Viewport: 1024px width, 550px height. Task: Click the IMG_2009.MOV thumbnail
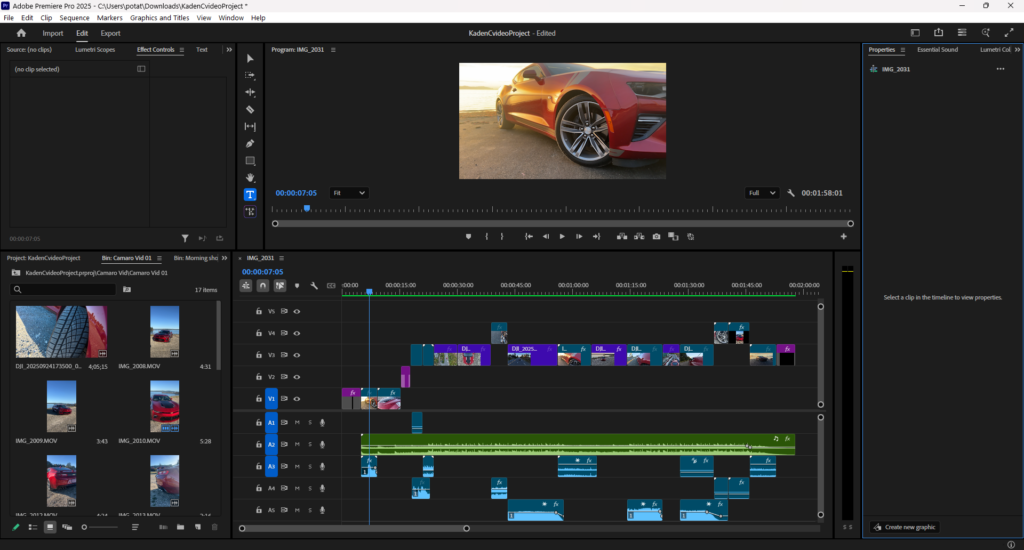(61, 405)
